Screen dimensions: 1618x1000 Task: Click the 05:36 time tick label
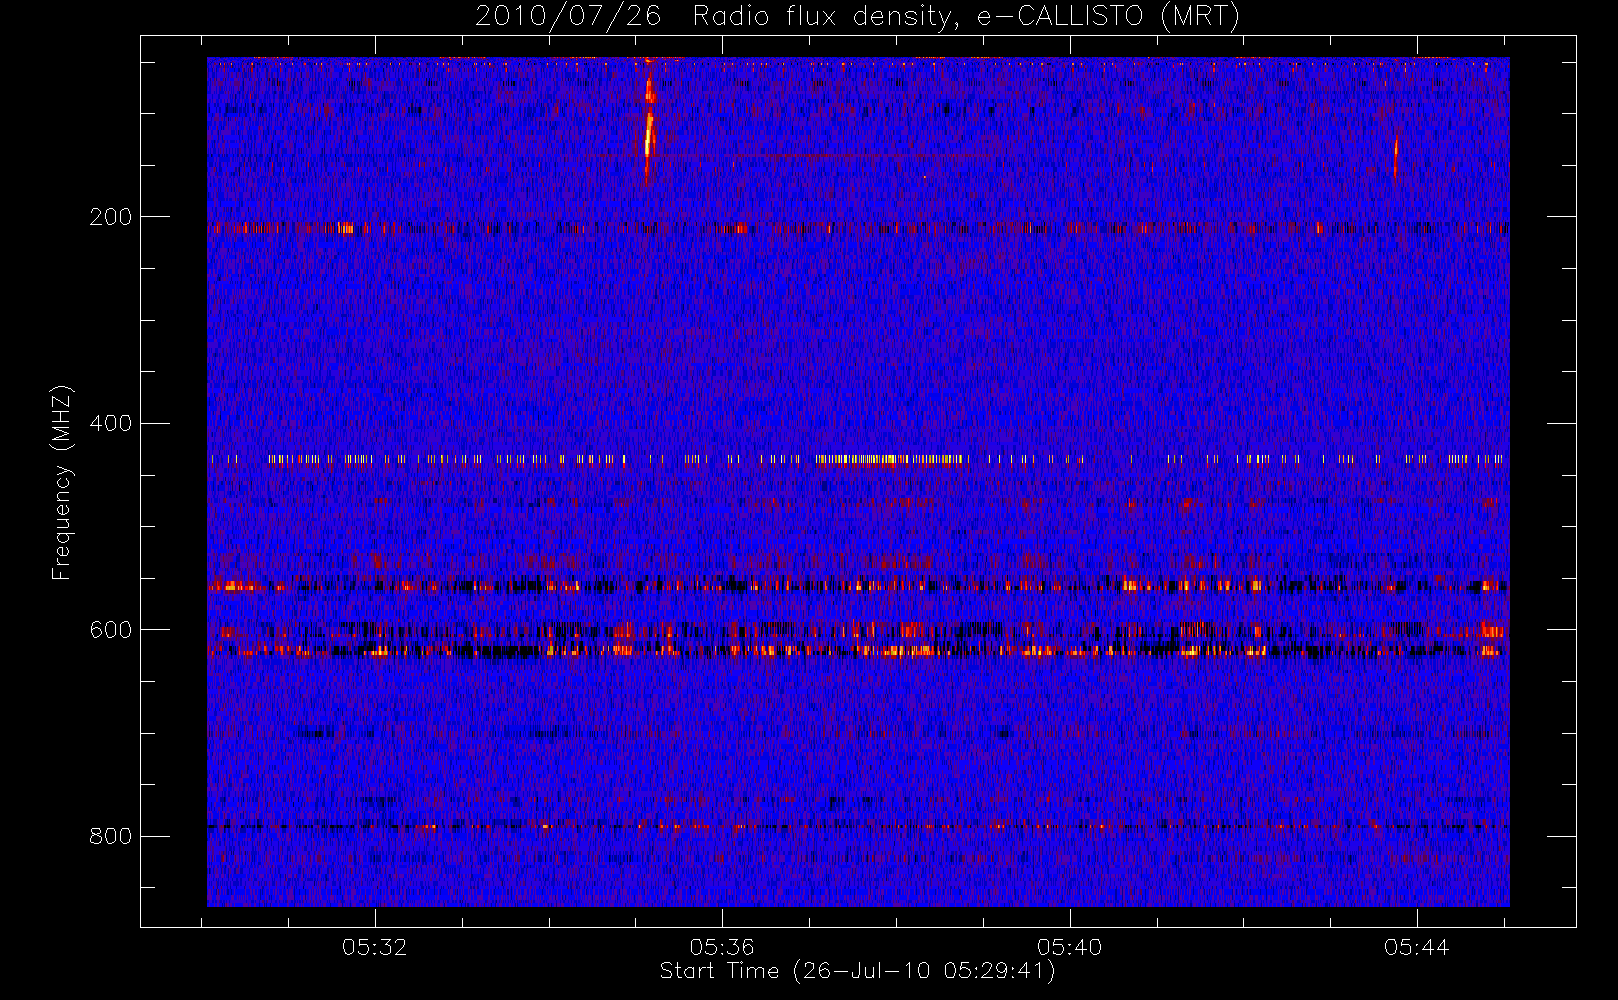[x=722, y=947]
